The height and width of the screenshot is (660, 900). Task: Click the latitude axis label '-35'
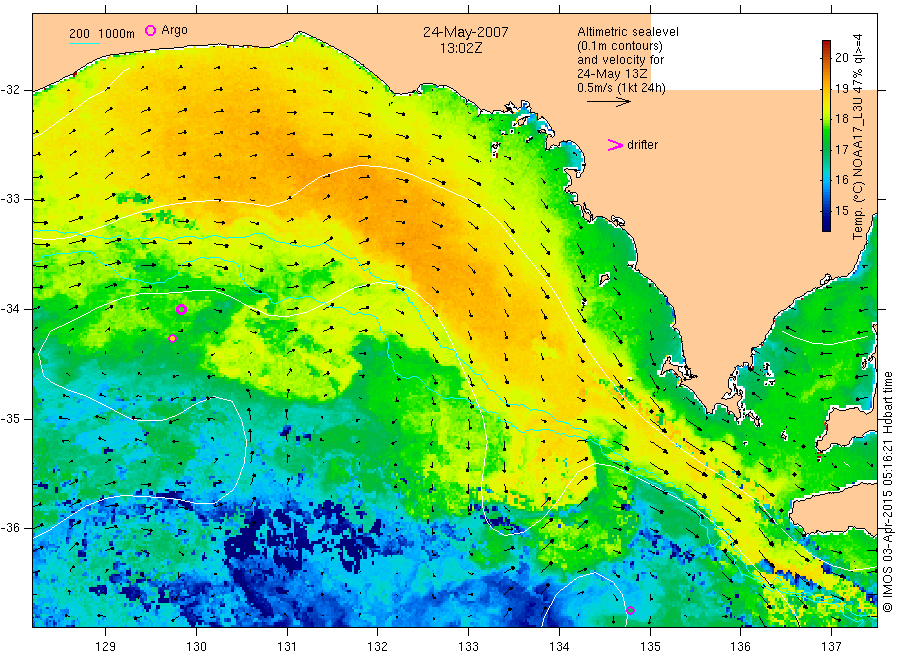[10, 418]
